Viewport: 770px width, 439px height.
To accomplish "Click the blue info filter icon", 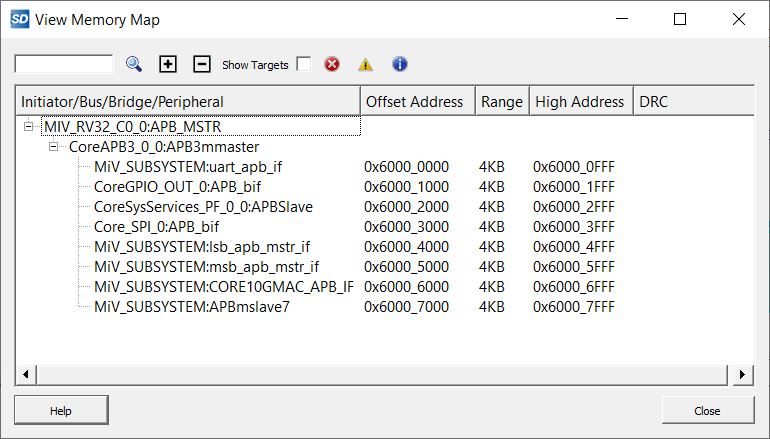I will coord(400,64).
